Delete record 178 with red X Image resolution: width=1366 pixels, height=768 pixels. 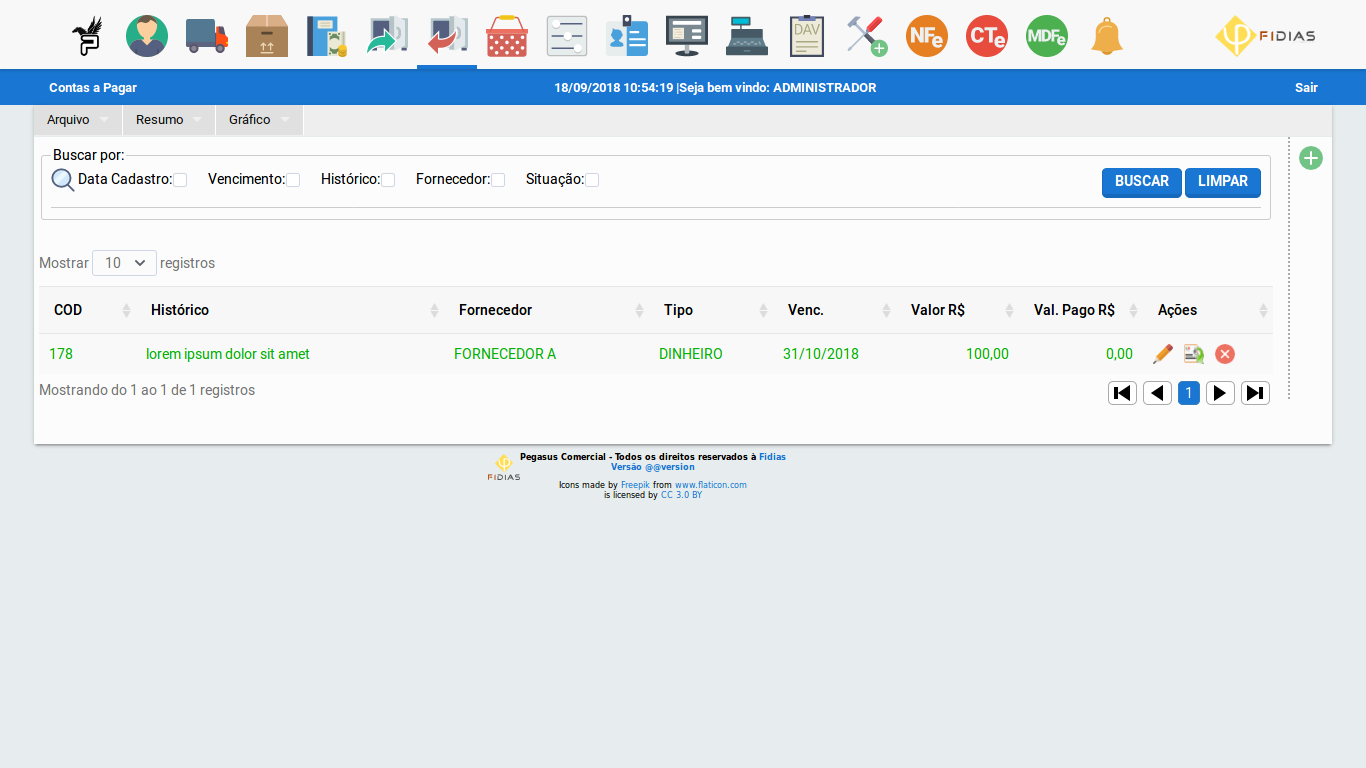1225,354
